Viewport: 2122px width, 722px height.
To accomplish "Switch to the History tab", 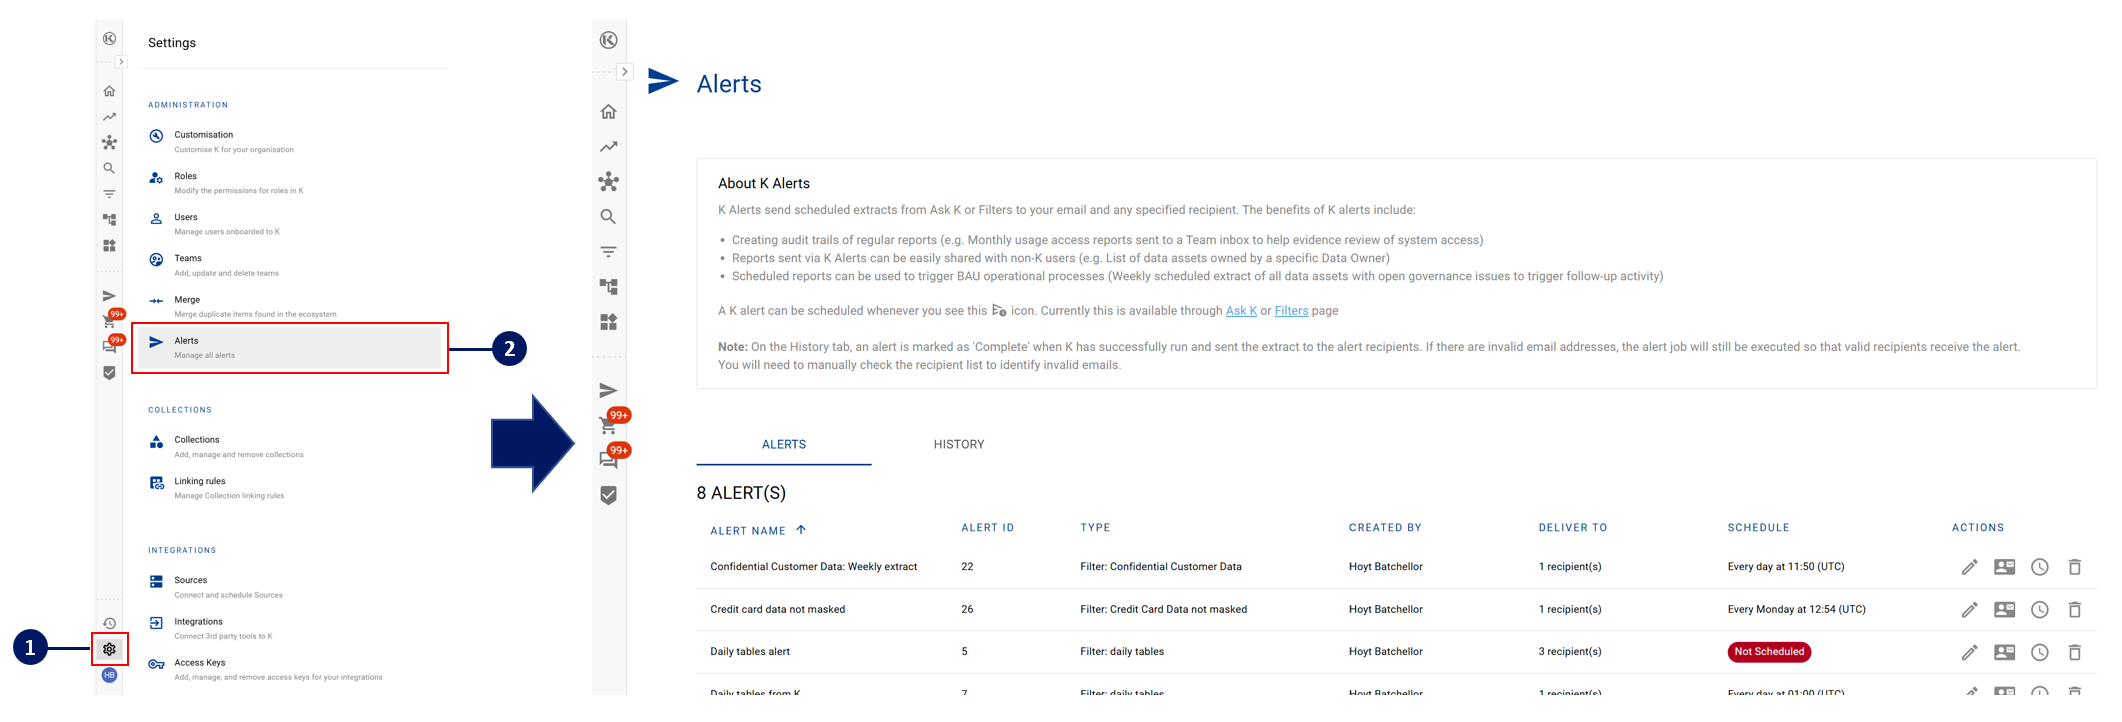I will click(x=958, y=445).
